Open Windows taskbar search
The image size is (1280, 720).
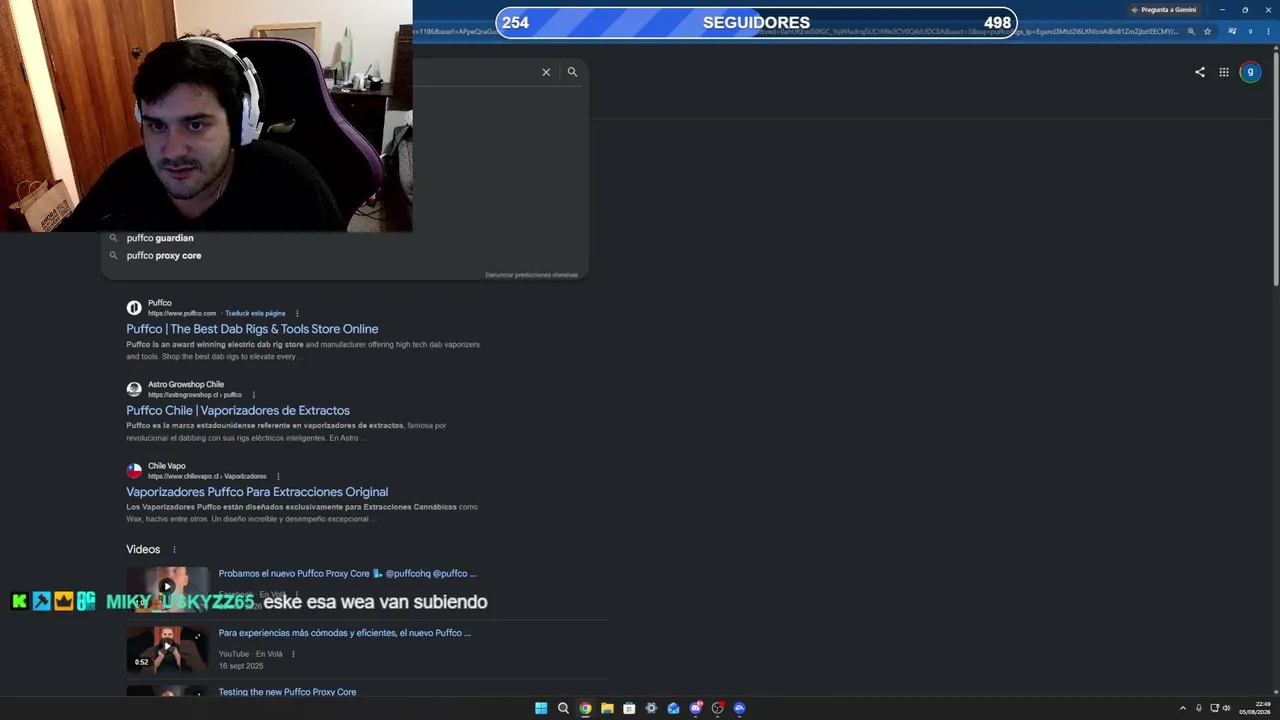coord(563,708)
